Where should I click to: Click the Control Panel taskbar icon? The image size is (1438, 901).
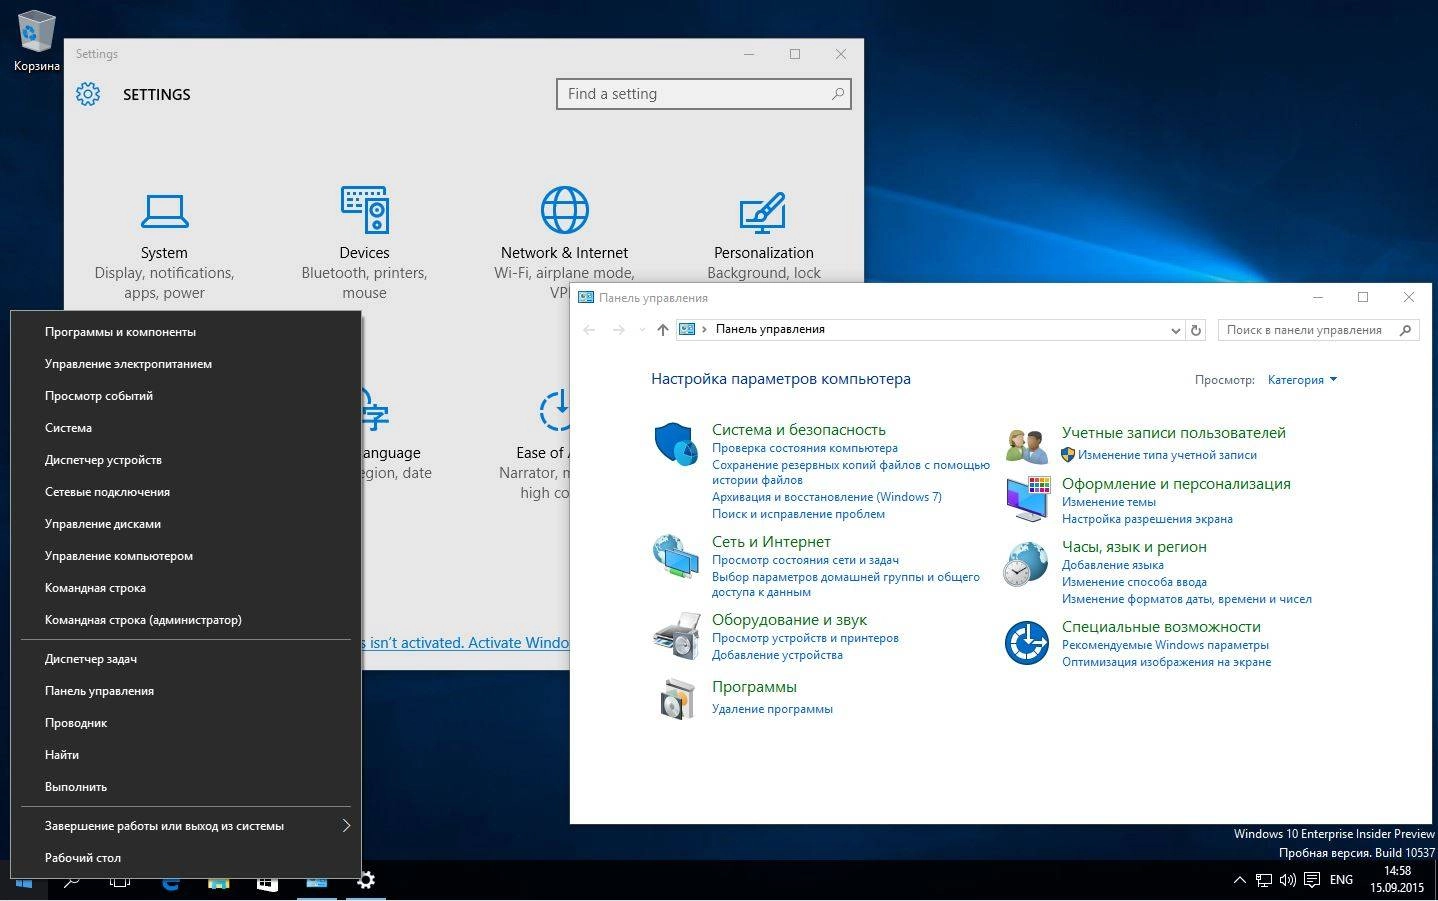coord(316,882)
